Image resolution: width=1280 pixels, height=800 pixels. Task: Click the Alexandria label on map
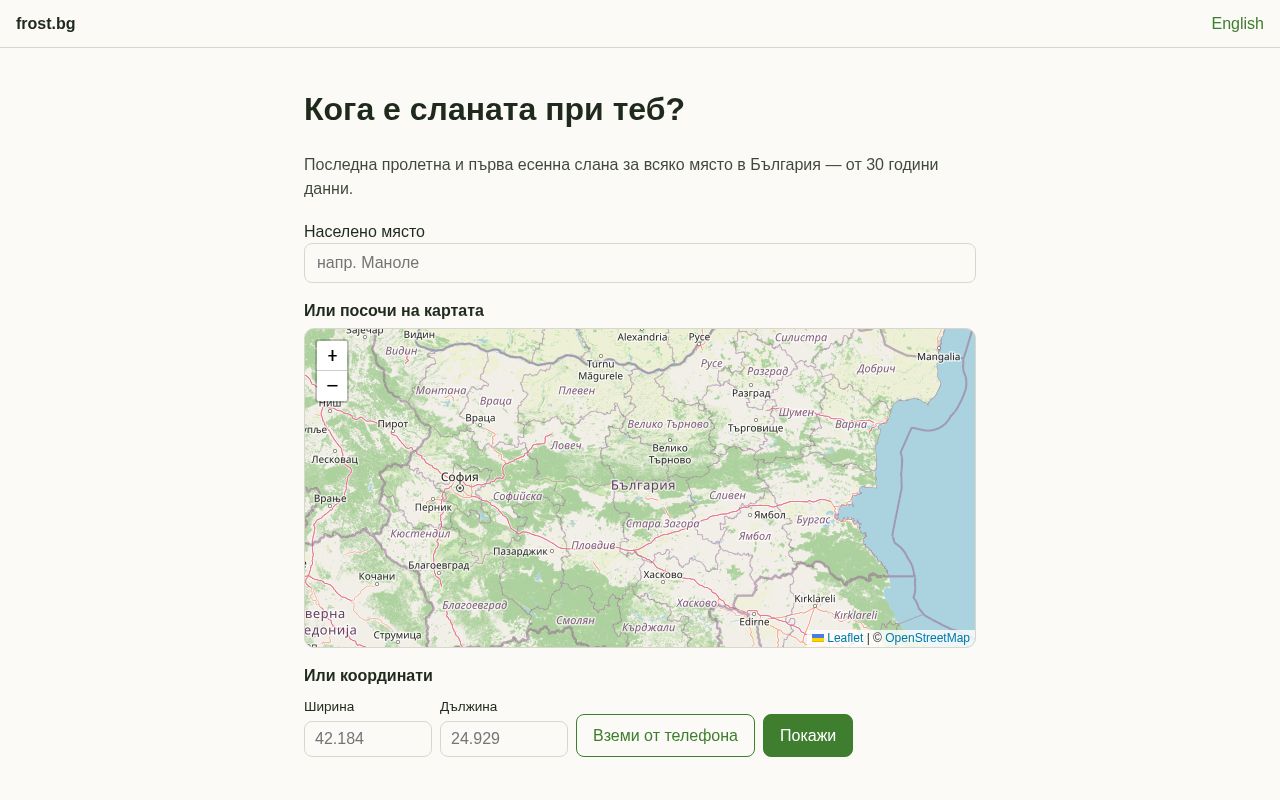click(642, 337)
